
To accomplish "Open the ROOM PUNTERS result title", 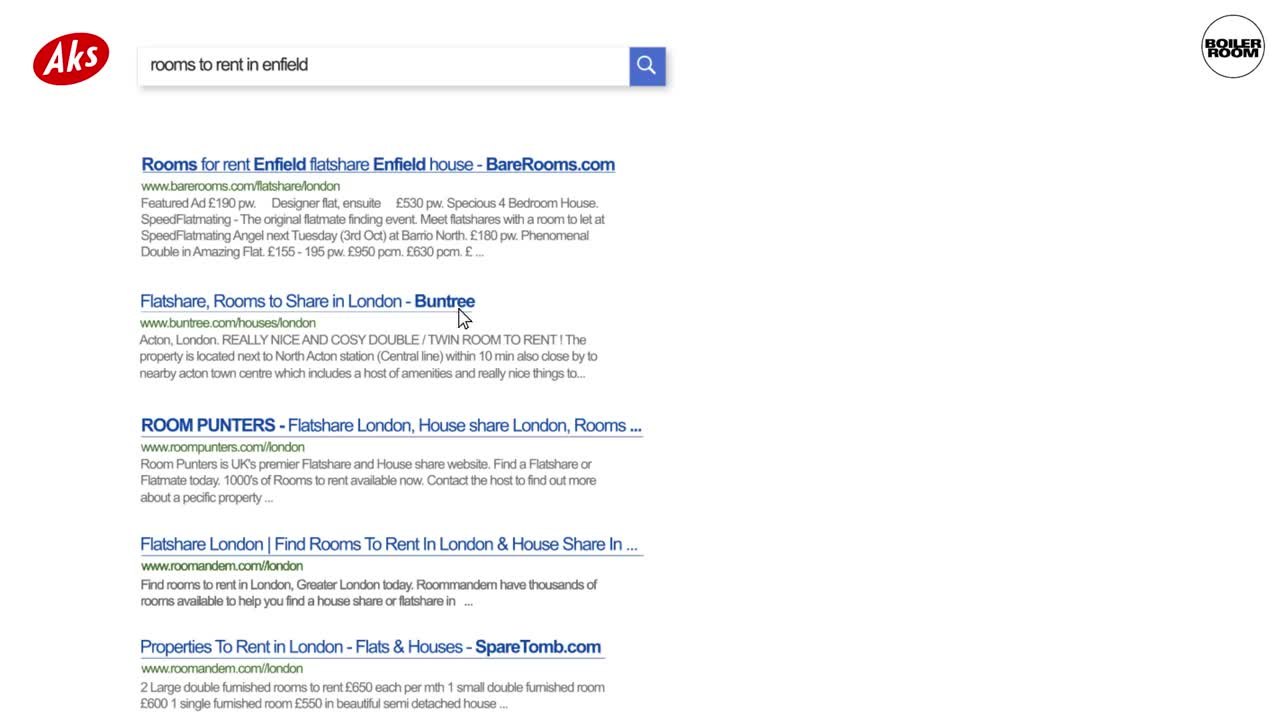I will click(391, 426).
